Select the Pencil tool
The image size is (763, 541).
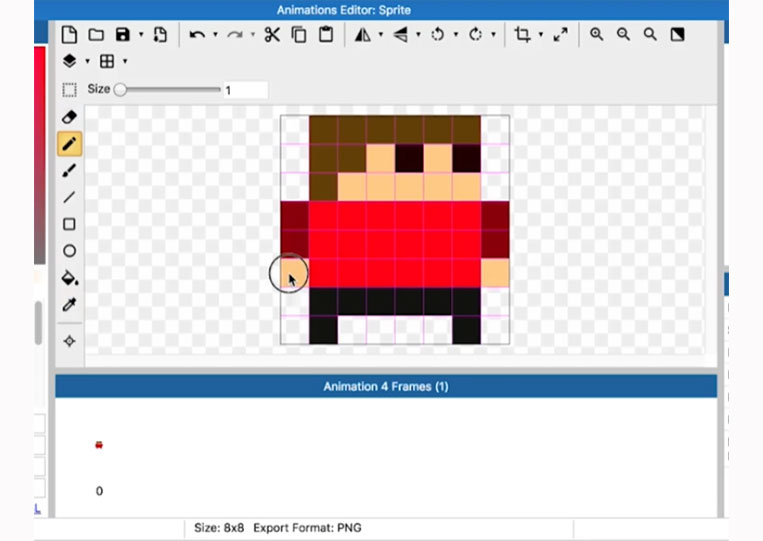(x=69, y=144)
